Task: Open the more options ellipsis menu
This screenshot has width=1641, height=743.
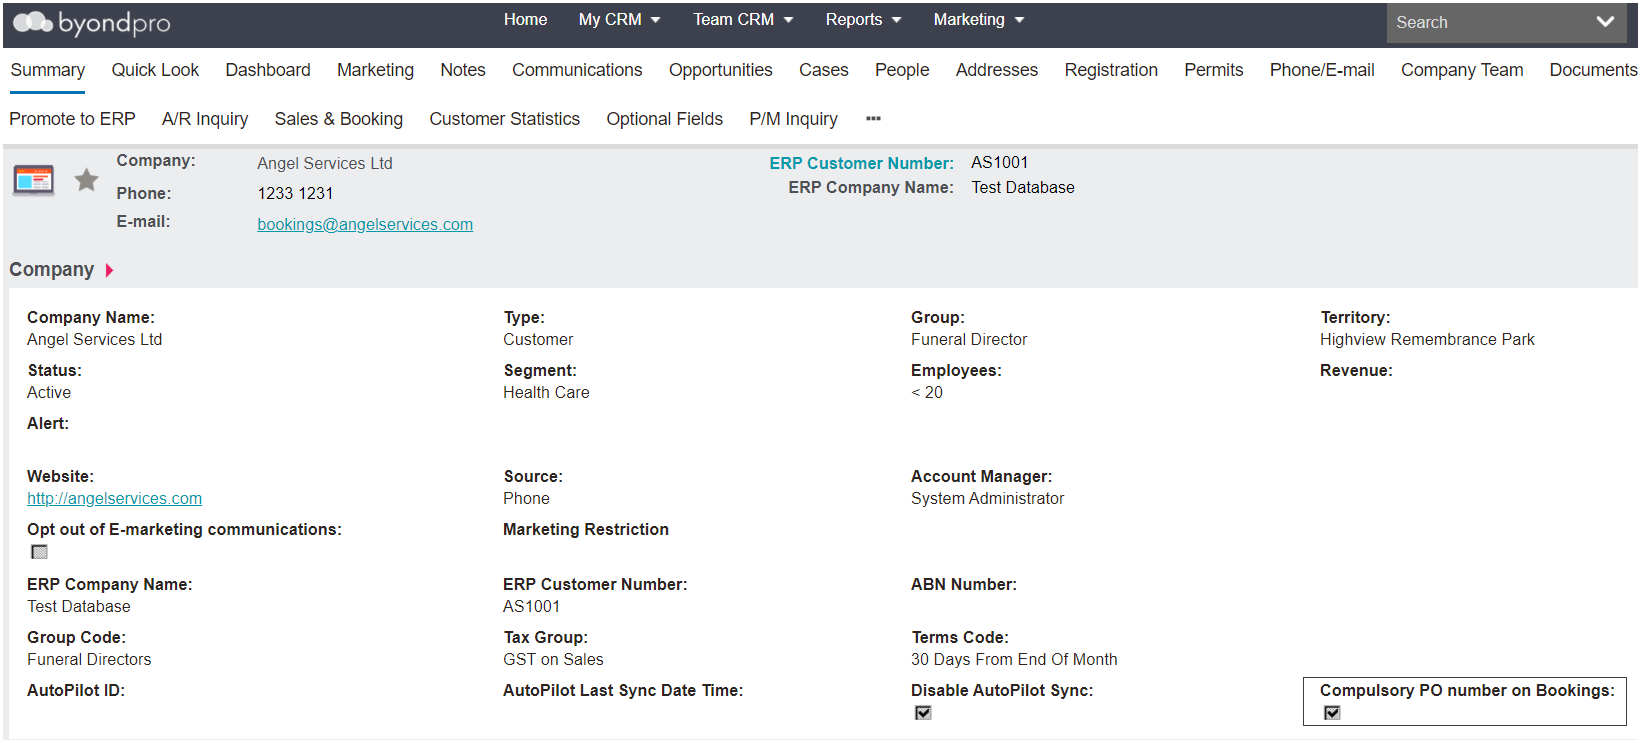Action: pyautogui.click(x=873, y=119)
